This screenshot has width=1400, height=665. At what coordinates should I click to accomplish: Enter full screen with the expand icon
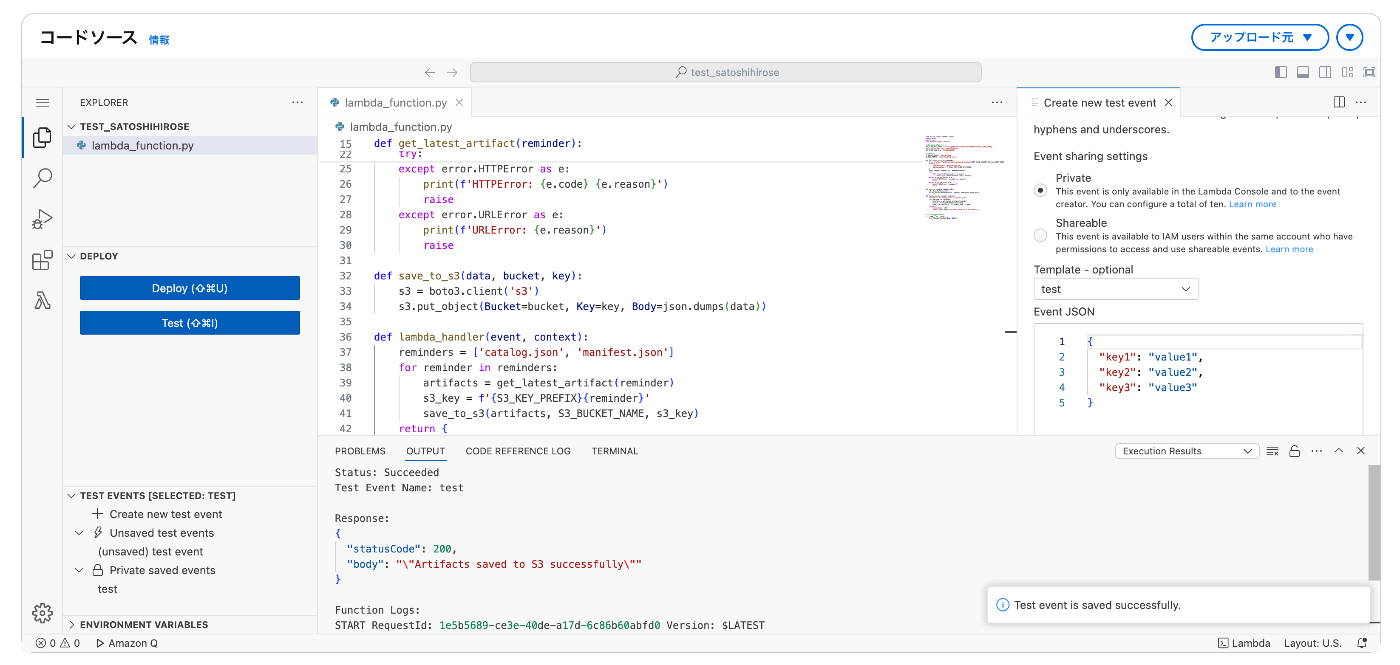pyautogui.click(x=1368, y=72)
